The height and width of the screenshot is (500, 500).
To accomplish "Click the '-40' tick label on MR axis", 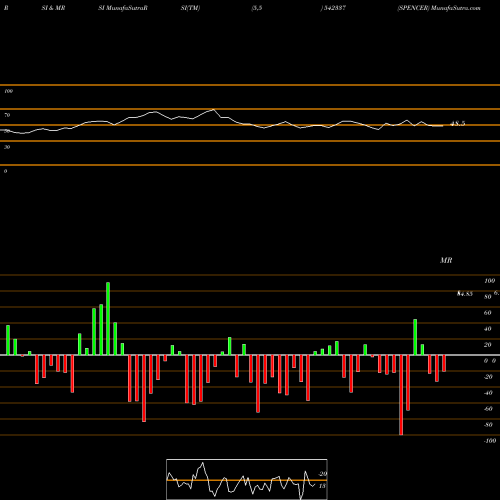I will [488, 393].
